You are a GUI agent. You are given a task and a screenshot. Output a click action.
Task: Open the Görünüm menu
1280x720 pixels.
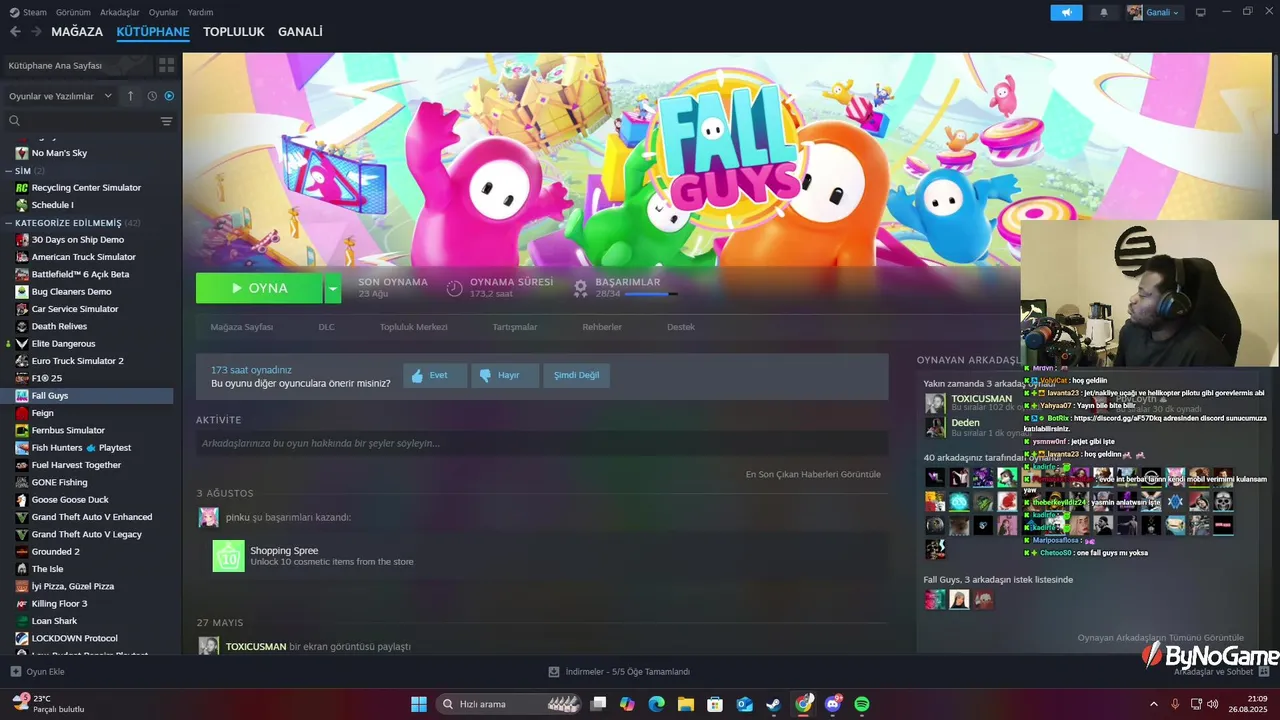tap(73, 12)
